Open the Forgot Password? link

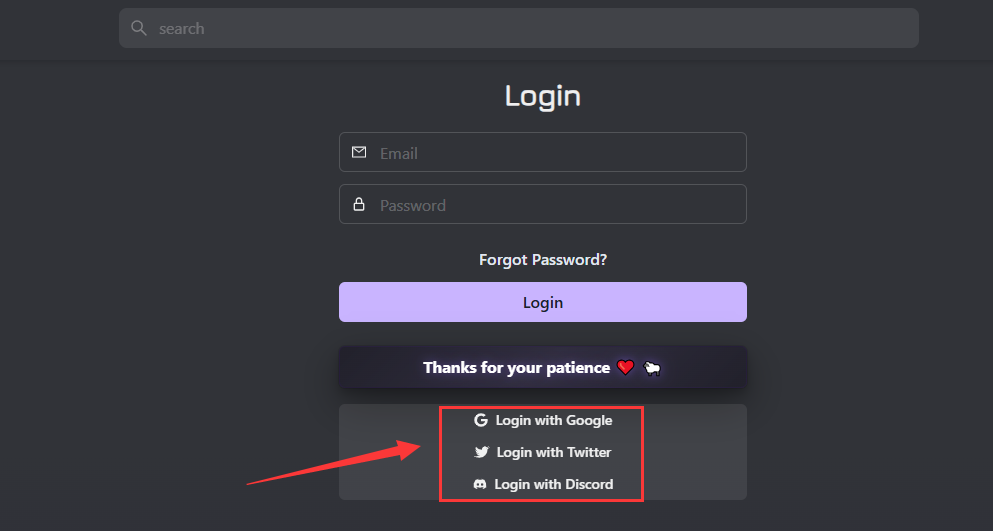(x=543, y=260)
